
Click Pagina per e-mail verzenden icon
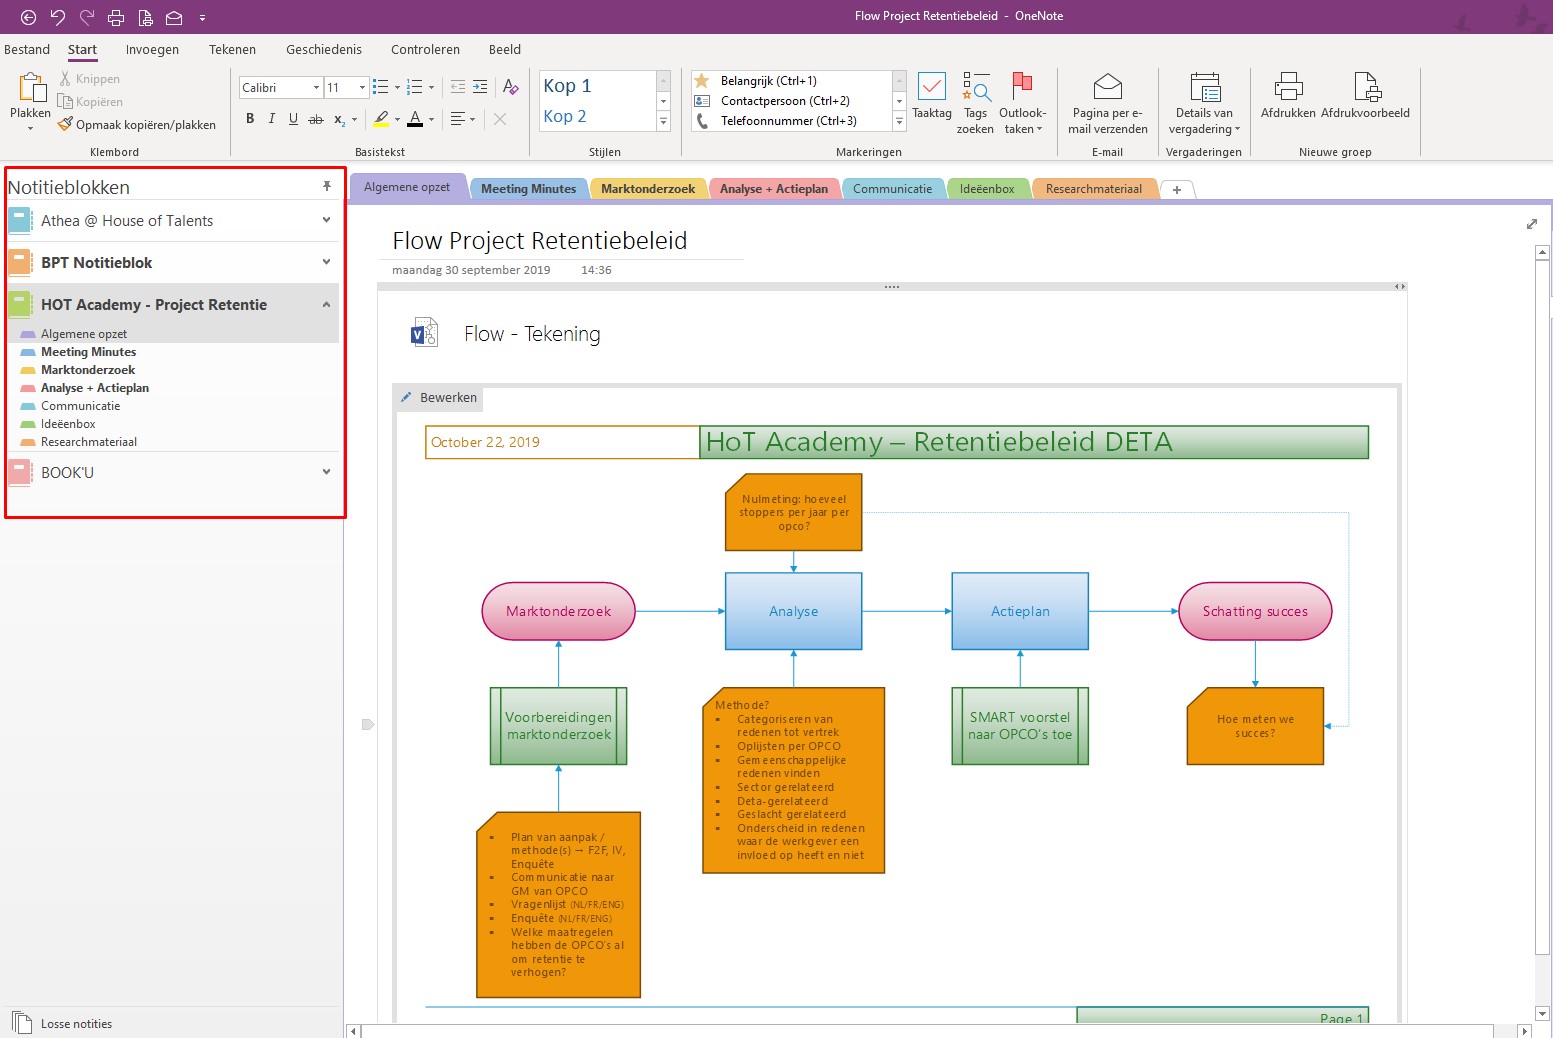pos(1107,88)
